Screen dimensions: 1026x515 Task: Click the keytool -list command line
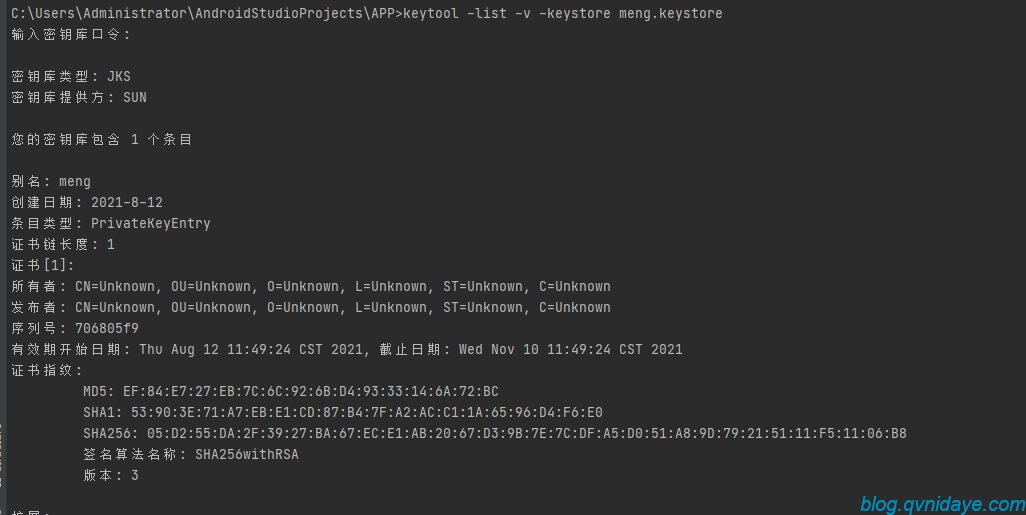367,14
